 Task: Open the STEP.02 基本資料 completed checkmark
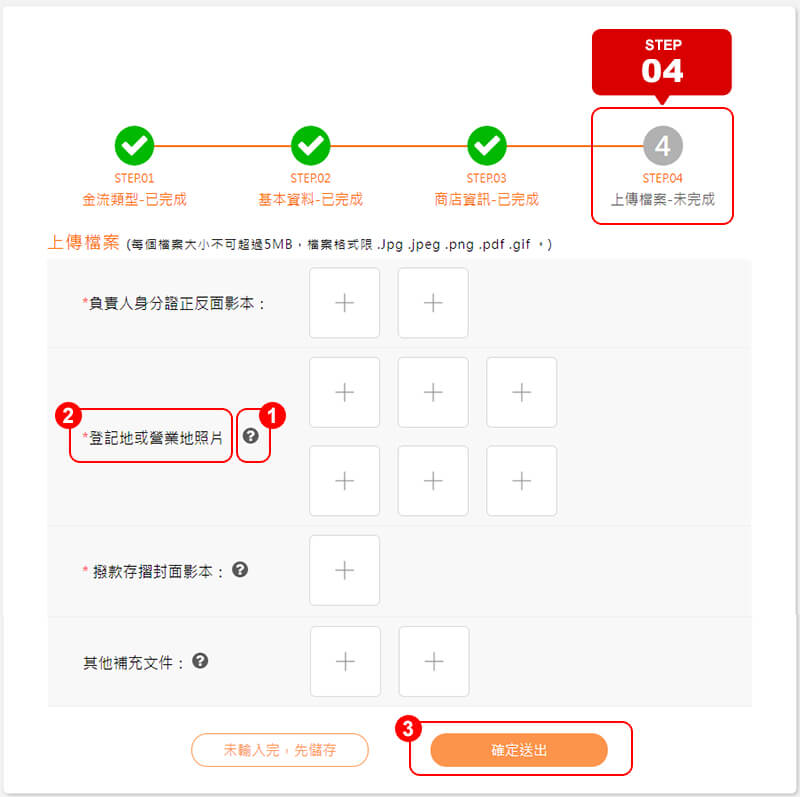click(310, 145)
